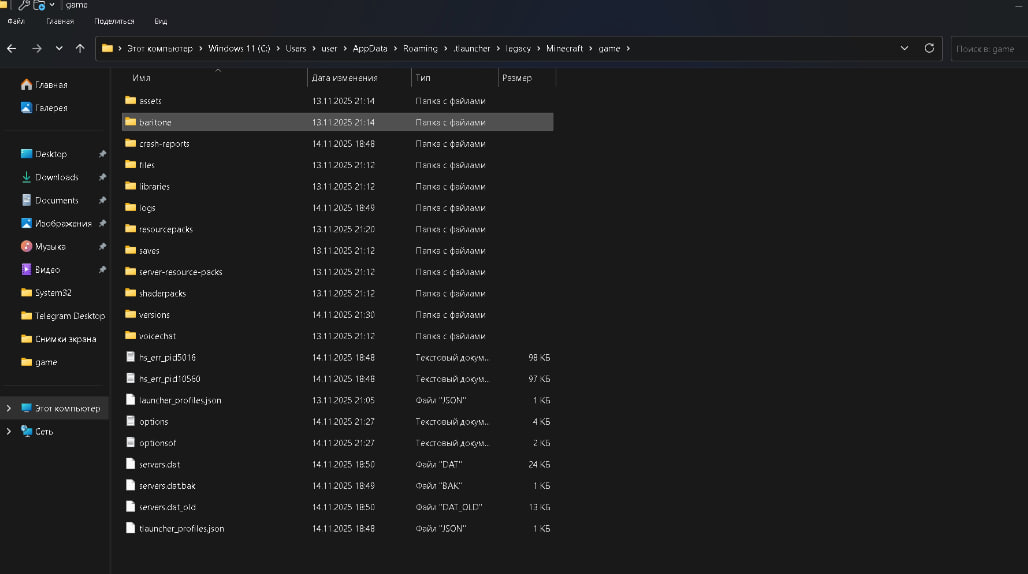Select the baritone folder icon
Image resolution: width=1028 pixels, height=574 pixels.
[x=130, y=122]
